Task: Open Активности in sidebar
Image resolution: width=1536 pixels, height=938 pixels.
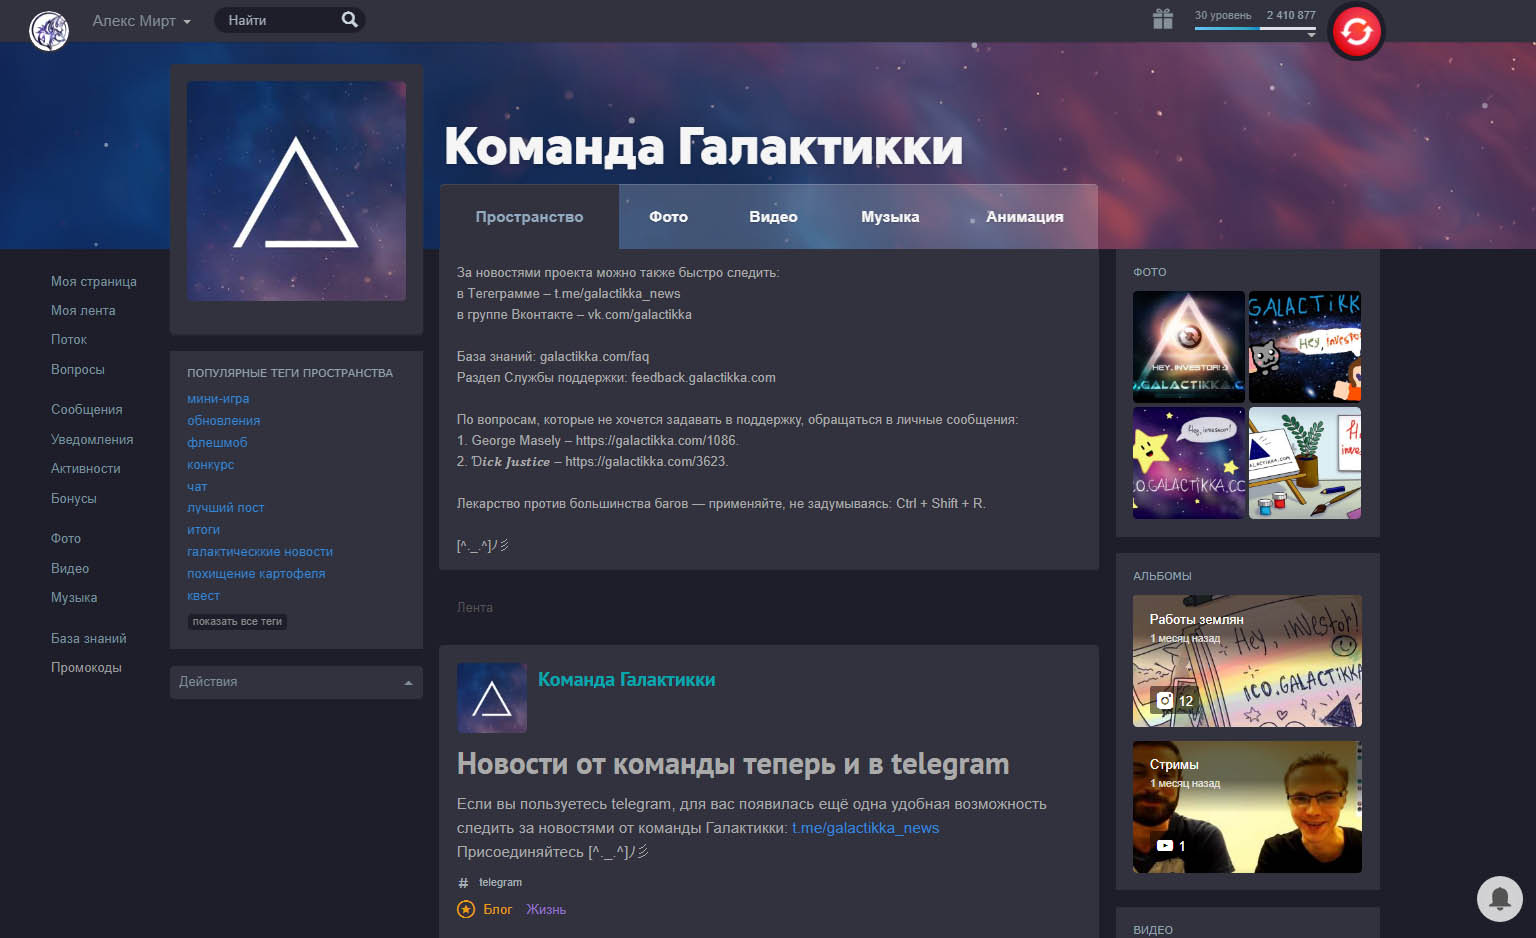Action: tap(86, 469)
